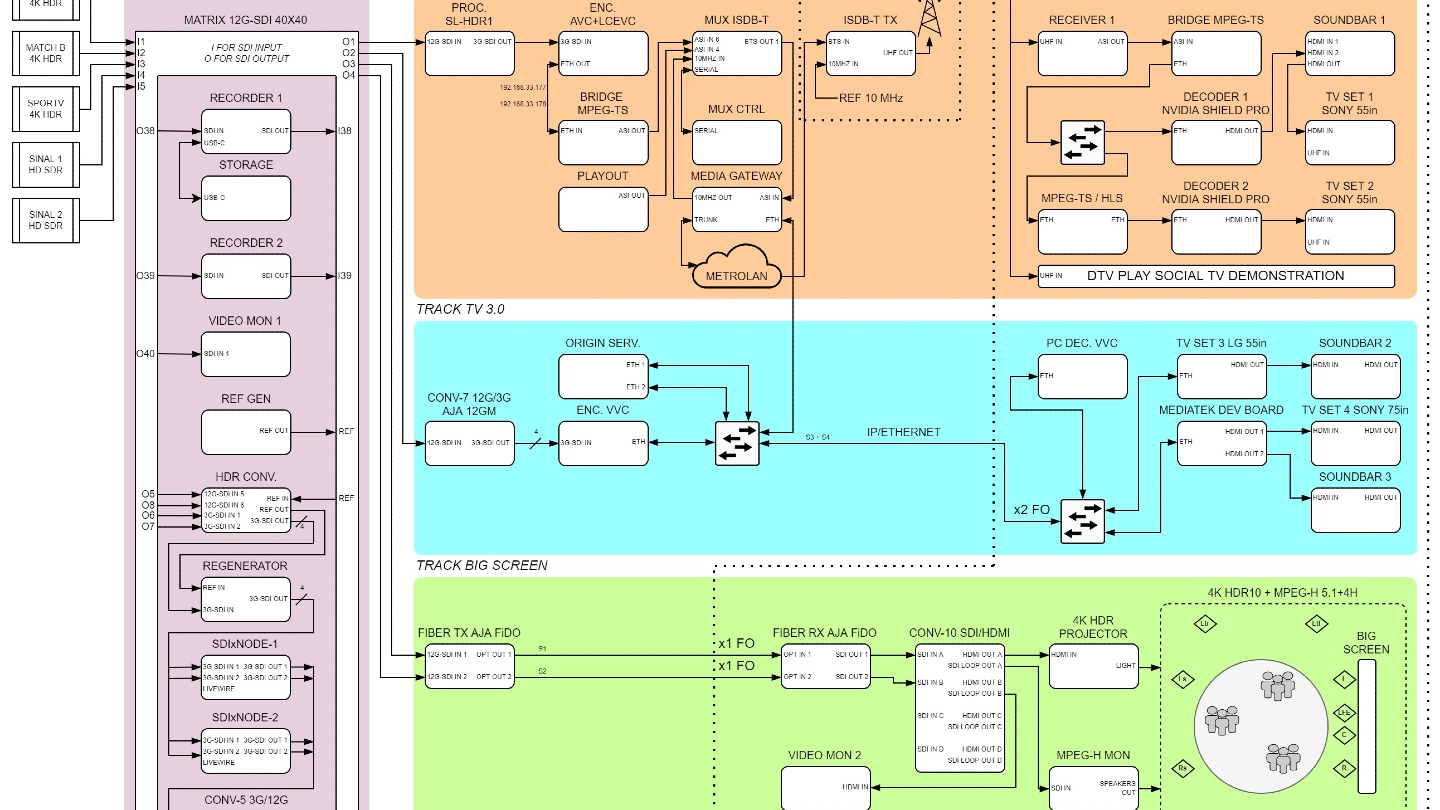Viewport: 1440px width, 810px height.
Task: Click the Lu upper-left height speaker diamond
Action: pos(1207,625)
